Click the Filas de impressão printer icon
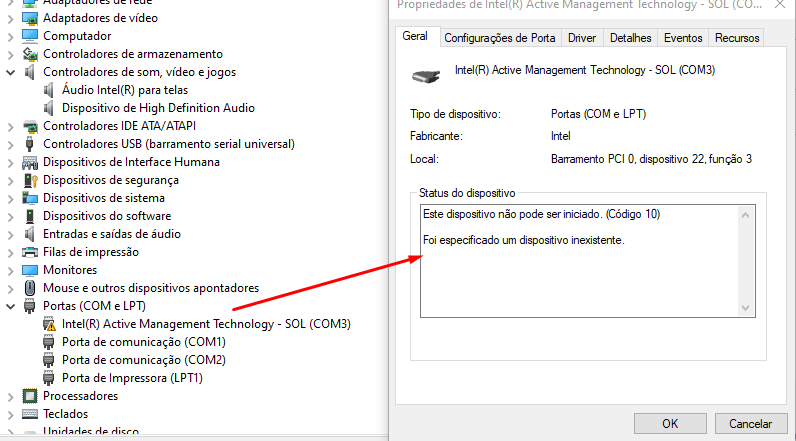Image resolution: width=796 pixels, height=441 pixels. click(30, 252)
